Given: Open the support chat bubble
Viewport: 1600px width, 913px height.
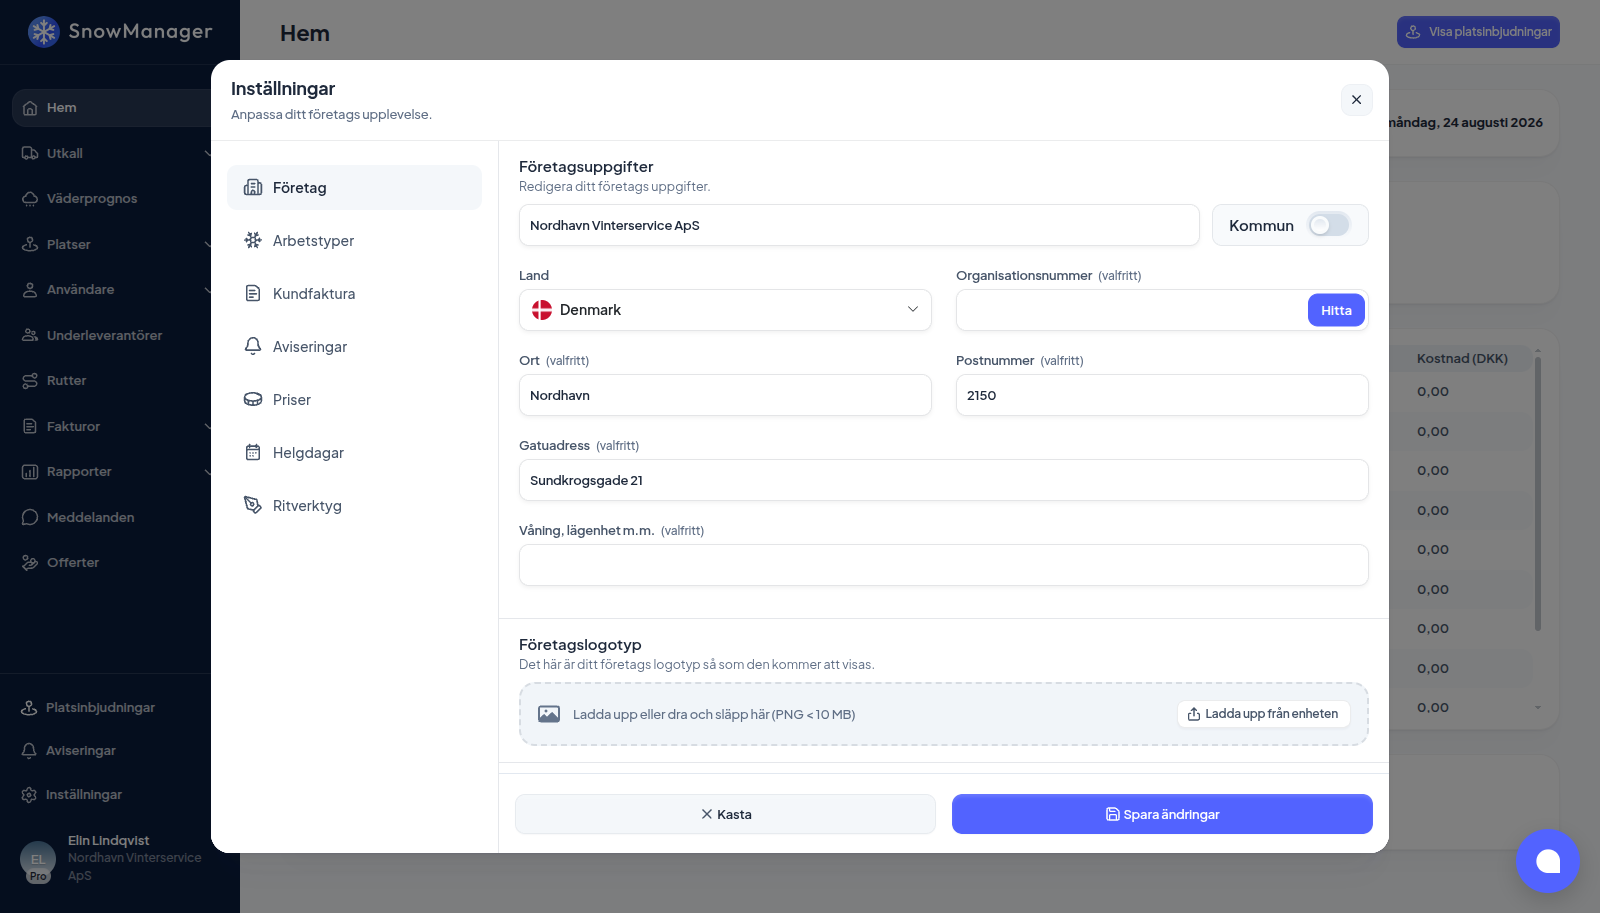Looking at the screenshot, I should 1548,861.
